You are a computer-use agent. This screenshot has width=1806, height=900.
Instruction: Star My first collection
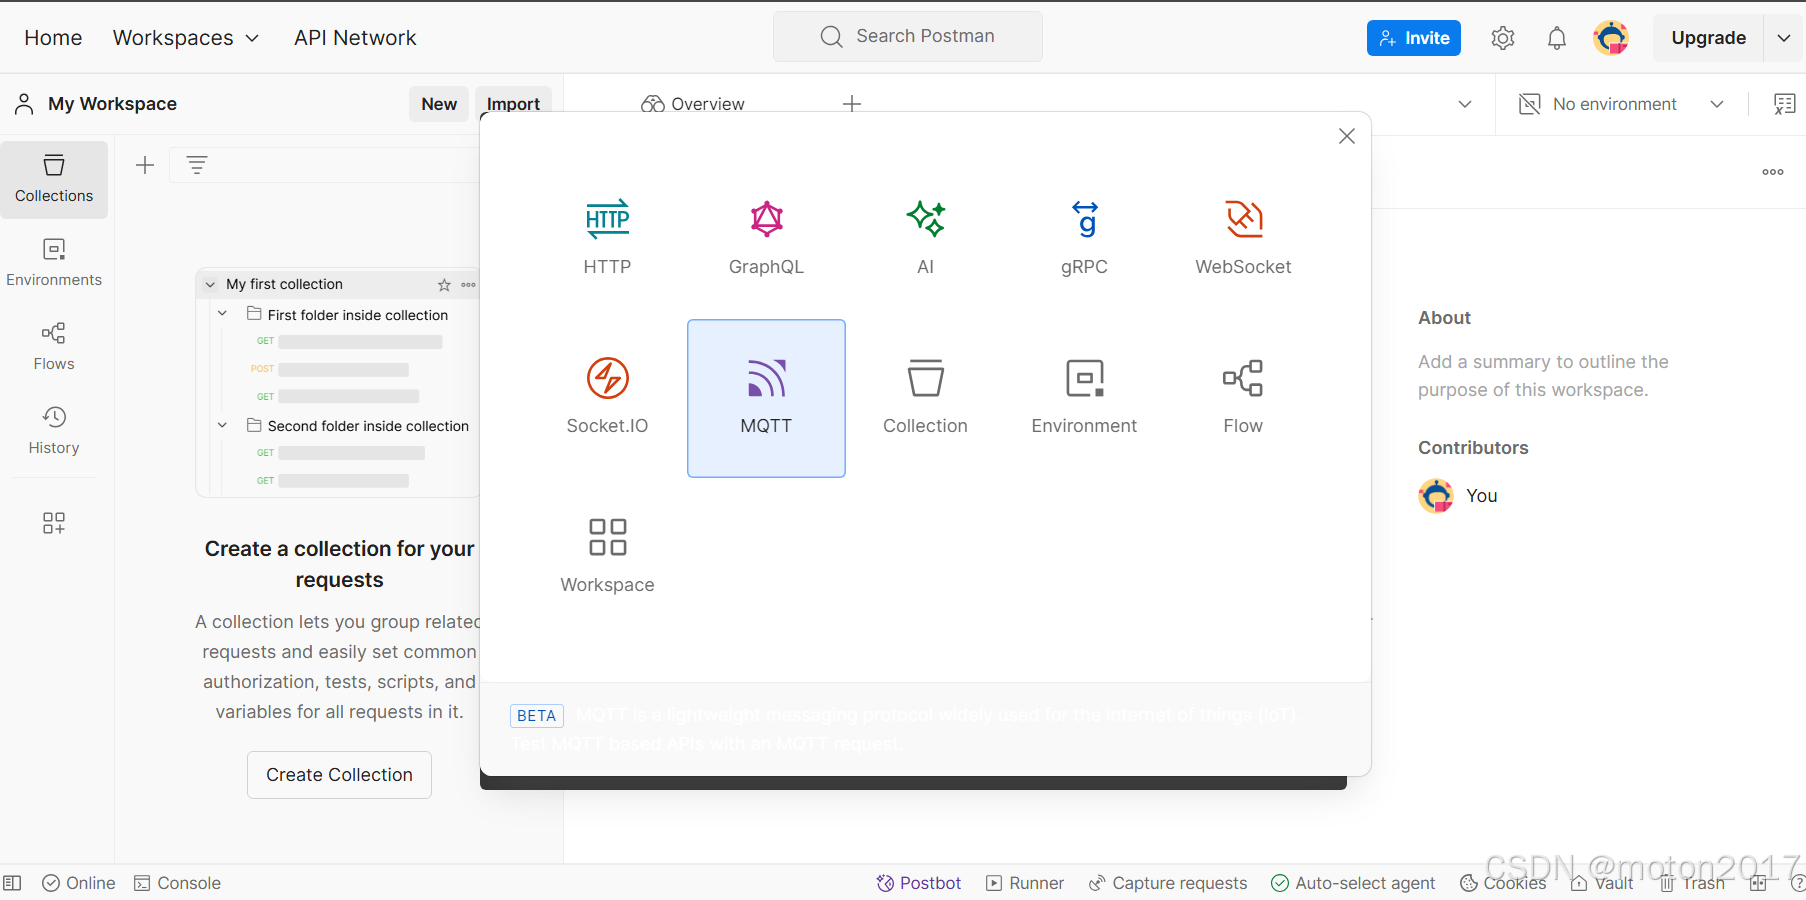tap(444, 285)
